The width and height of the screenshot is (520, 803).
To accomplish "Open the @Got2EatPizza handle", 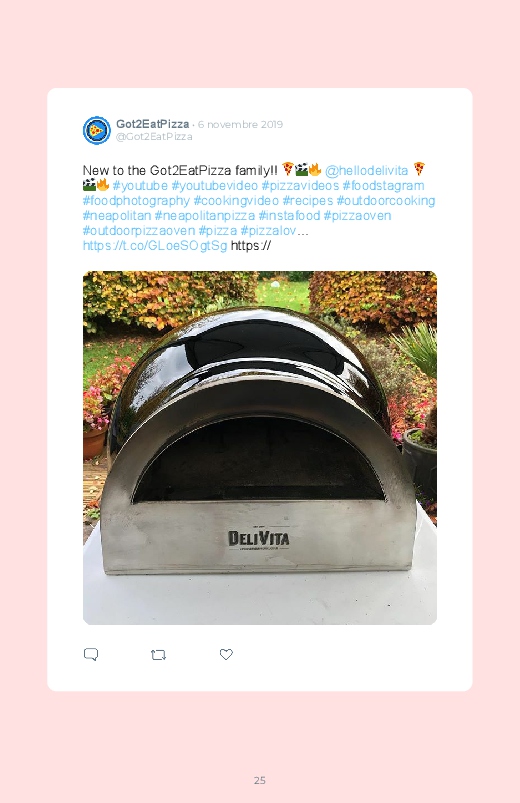I will click(154, 137).
